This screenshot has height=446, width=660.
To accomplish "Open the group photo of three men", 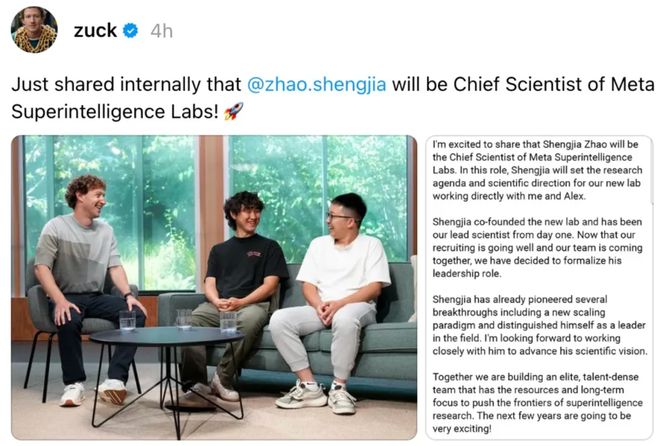I will click(214, 288).
